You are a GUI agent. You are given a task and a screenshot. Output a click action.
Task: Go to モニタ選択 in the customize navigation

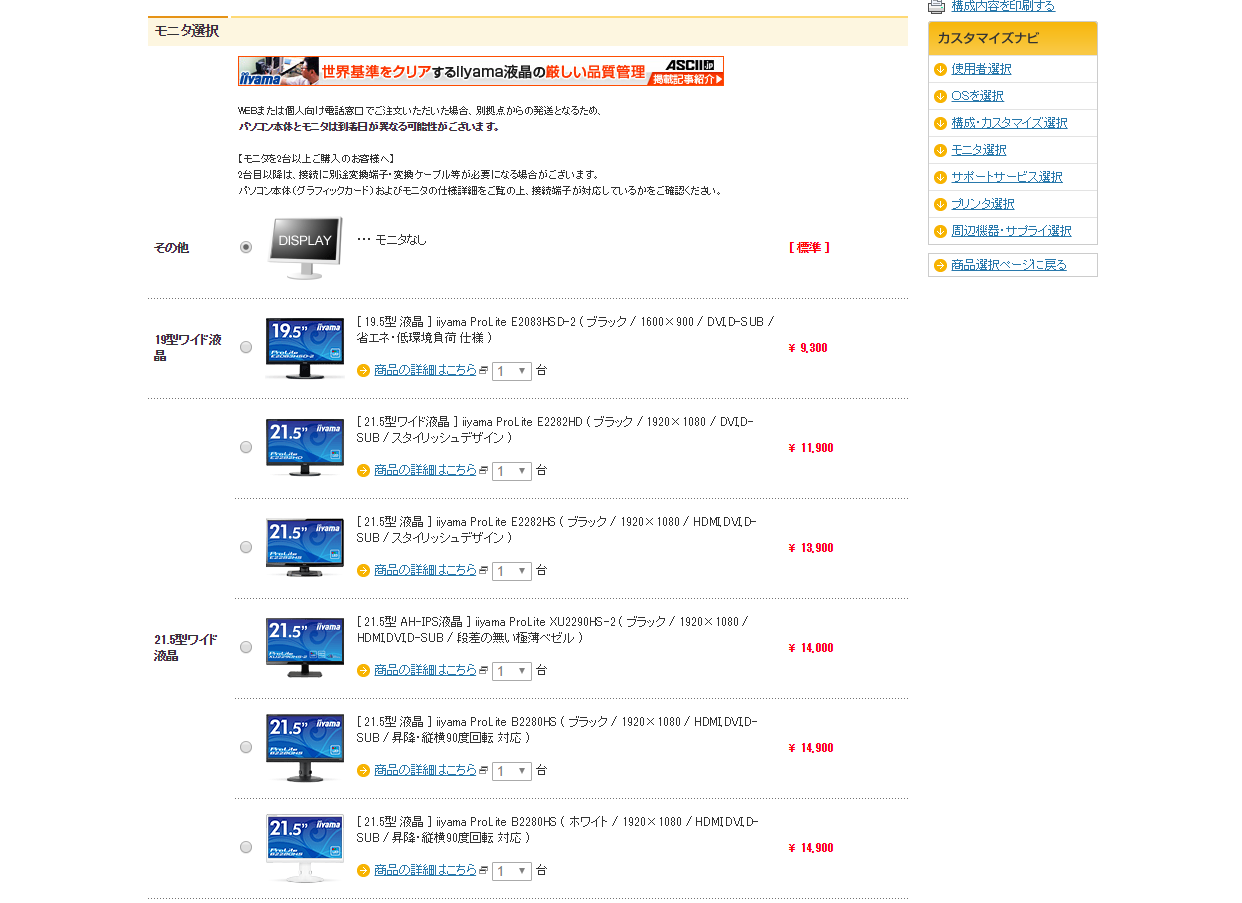click(x=978, y=150)
